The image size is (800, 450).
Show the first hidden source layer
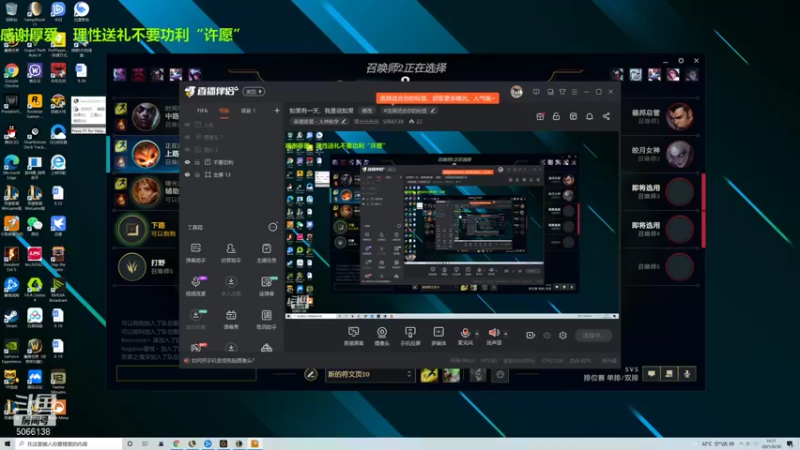coord(187,124)
